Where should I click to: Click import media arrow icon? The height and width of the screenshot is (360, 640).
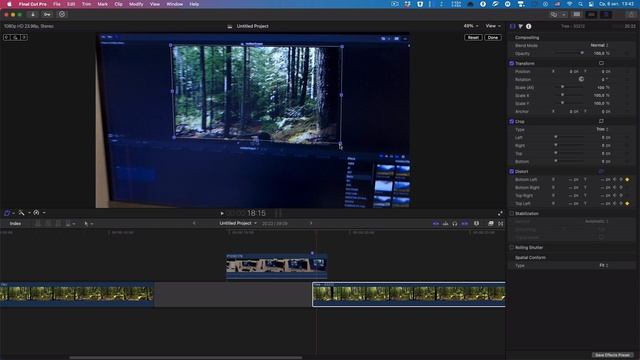(33, 14)
